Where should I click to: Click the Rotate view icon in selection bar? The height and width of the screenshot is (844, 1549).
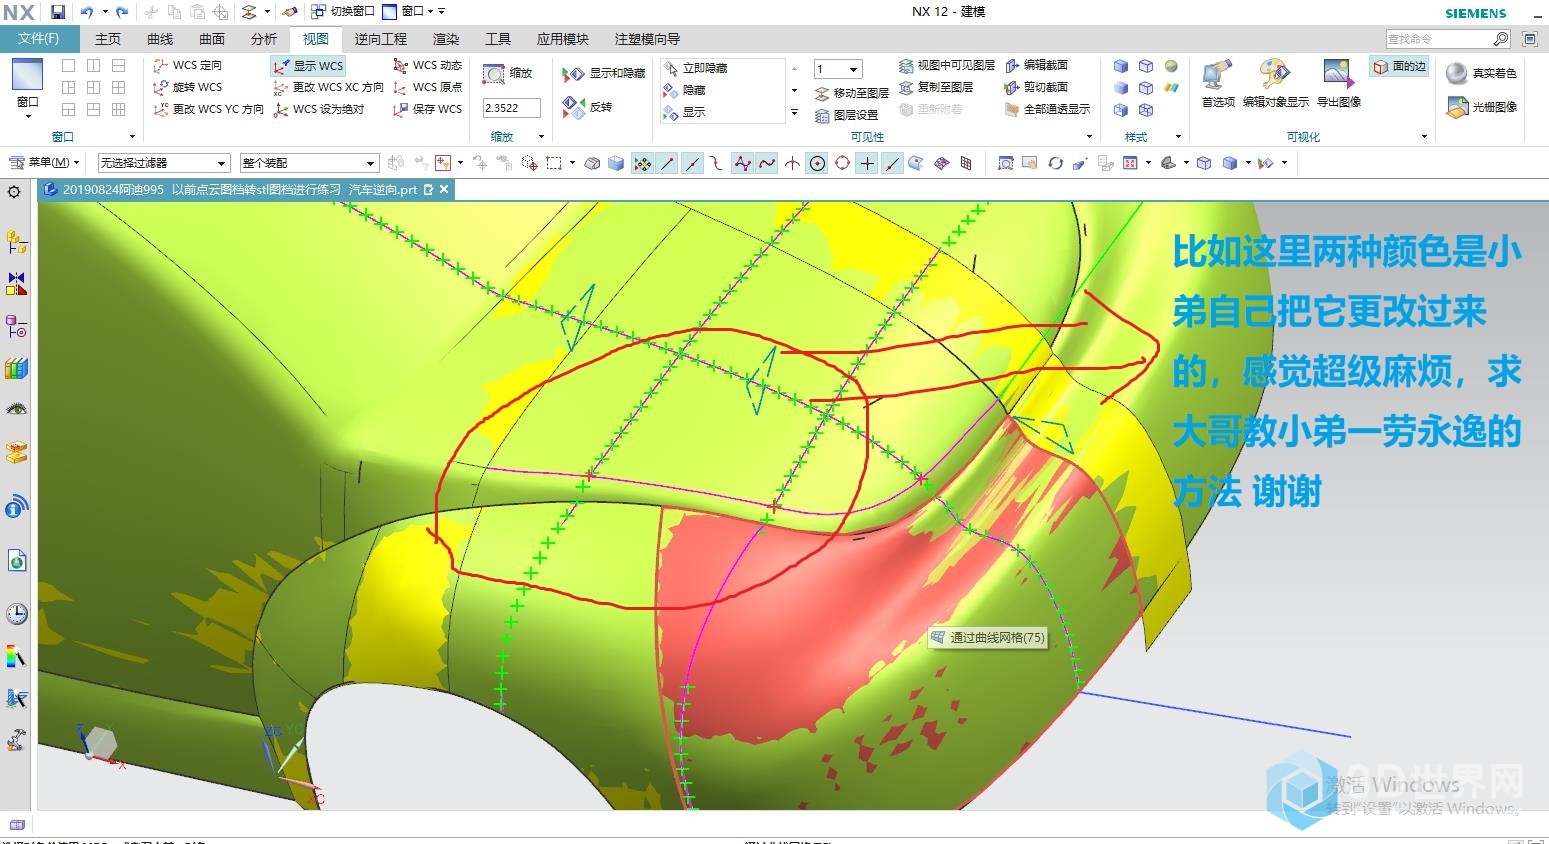coord(1055,163)
